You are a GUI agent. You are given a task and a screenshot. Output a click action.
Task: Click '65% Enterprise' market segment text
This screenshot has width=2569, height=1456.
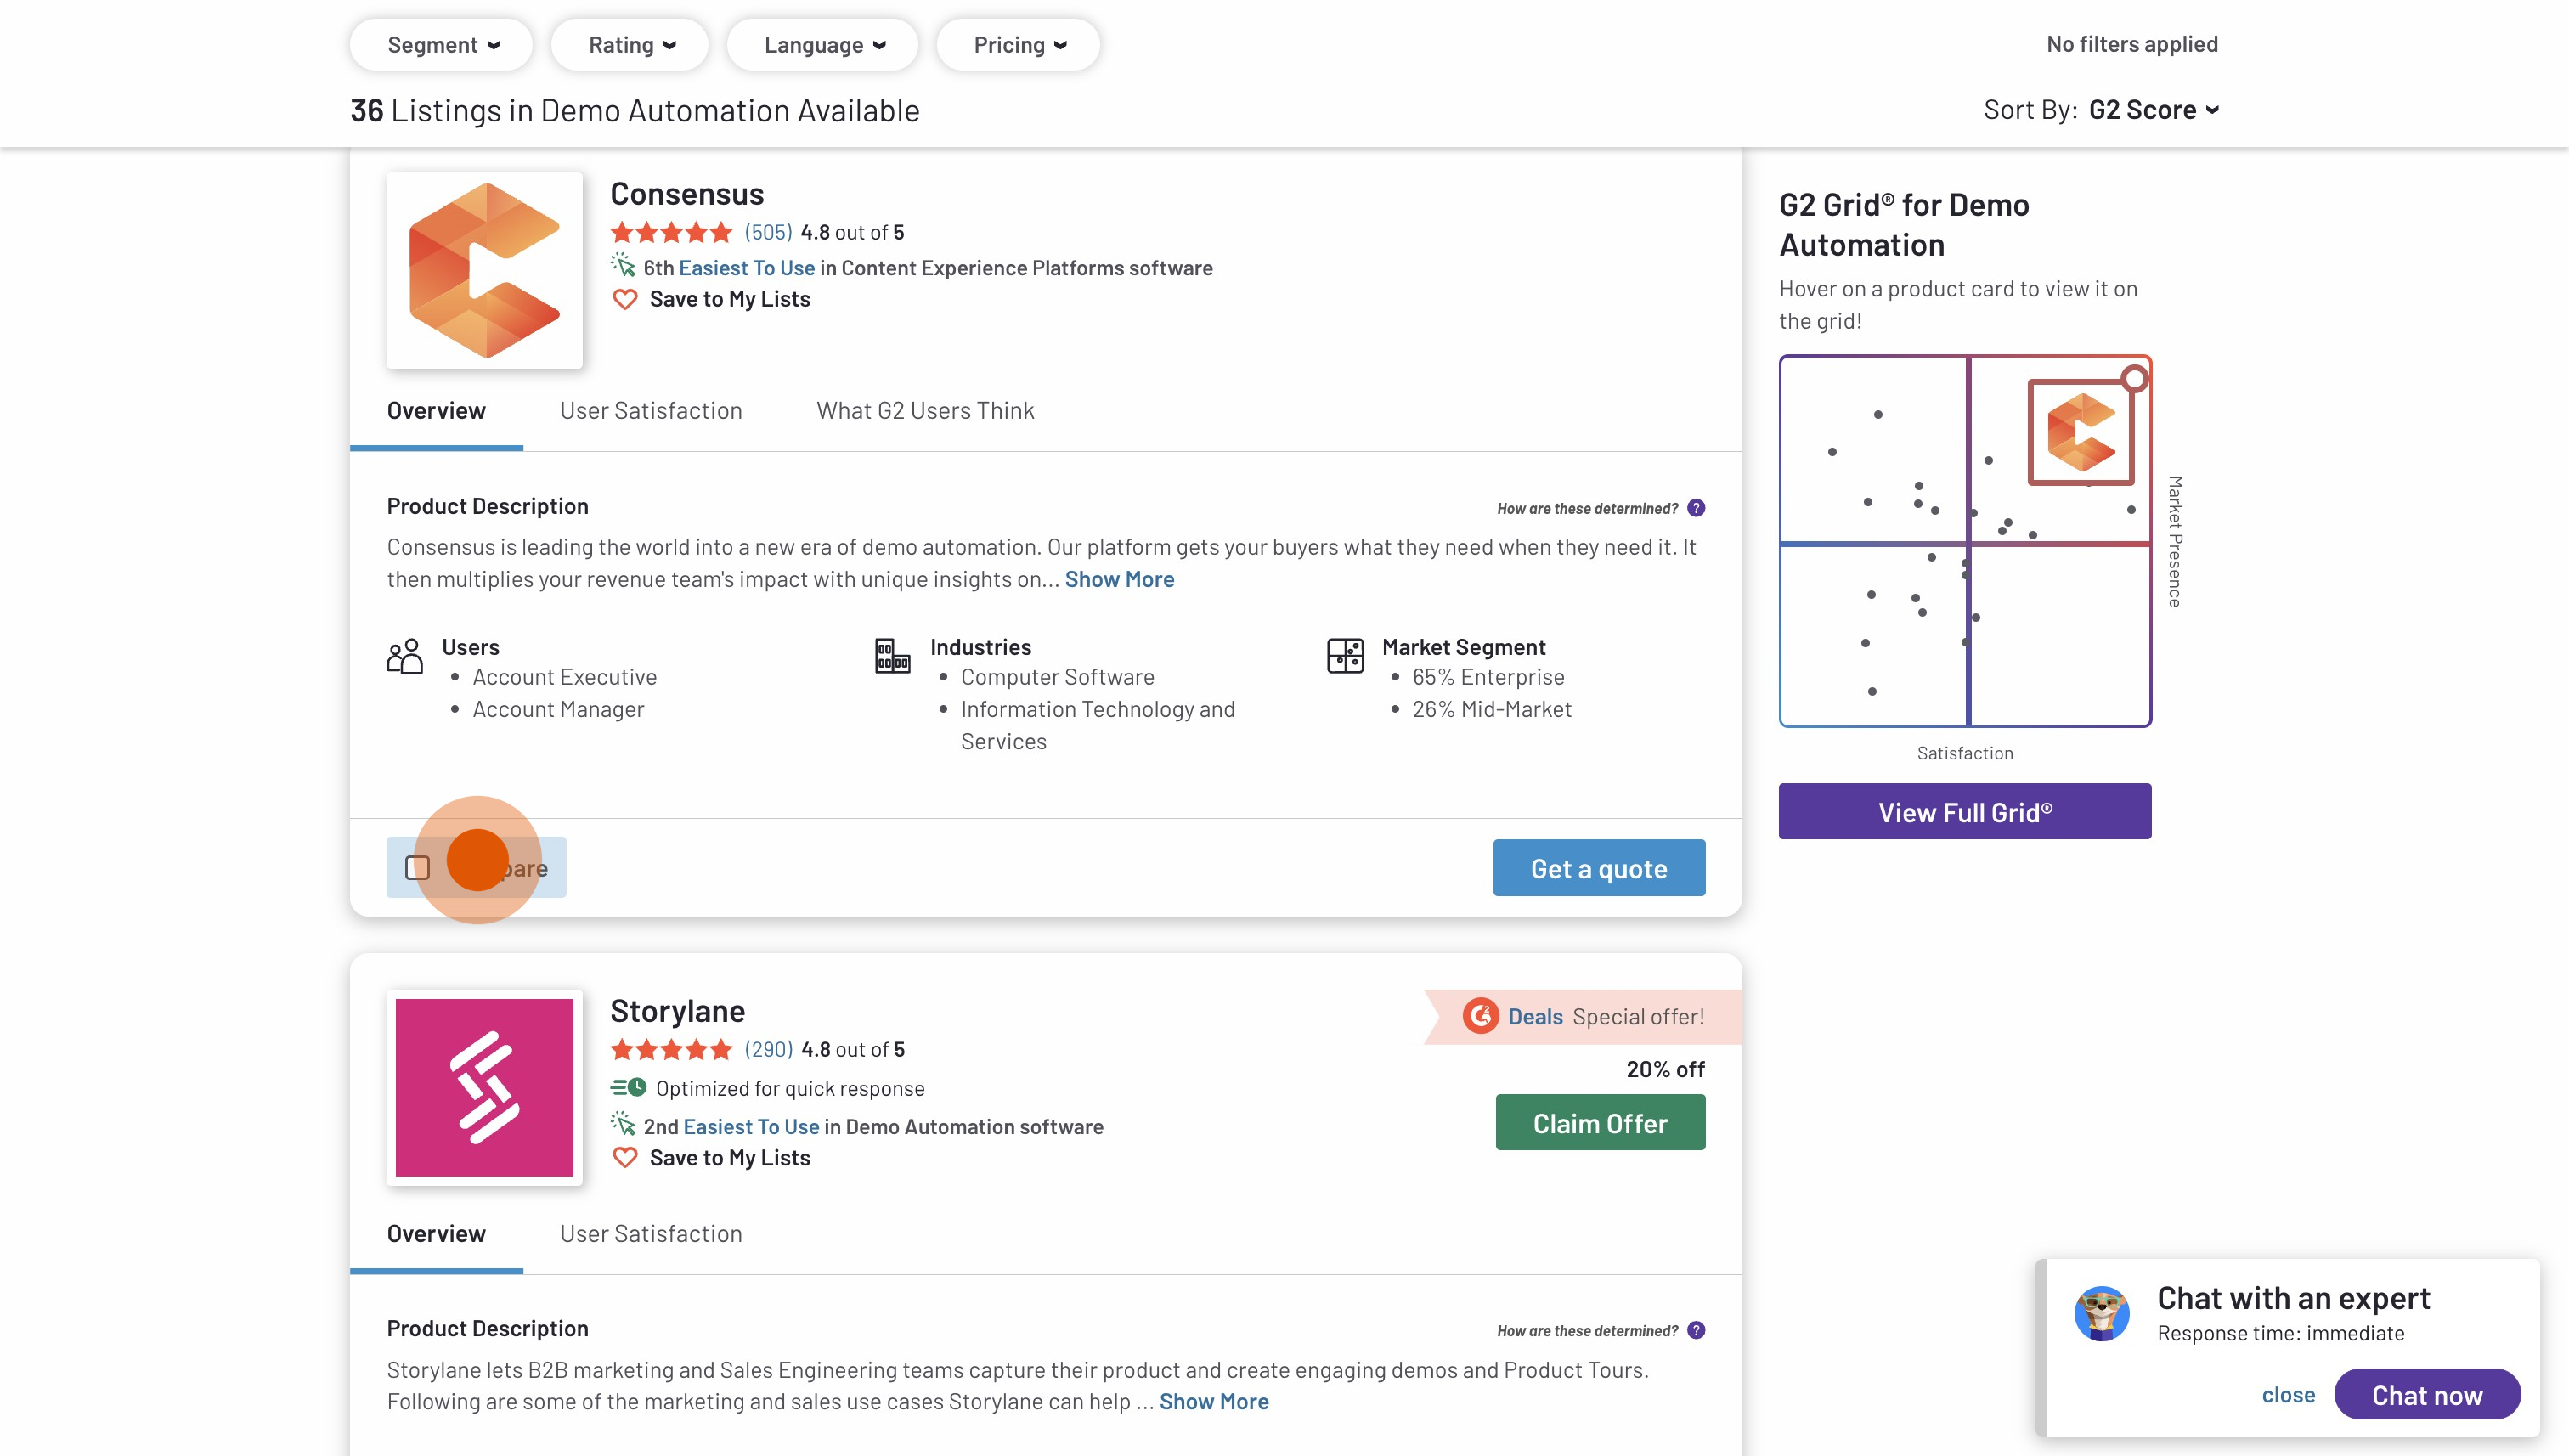[1488, 677]
